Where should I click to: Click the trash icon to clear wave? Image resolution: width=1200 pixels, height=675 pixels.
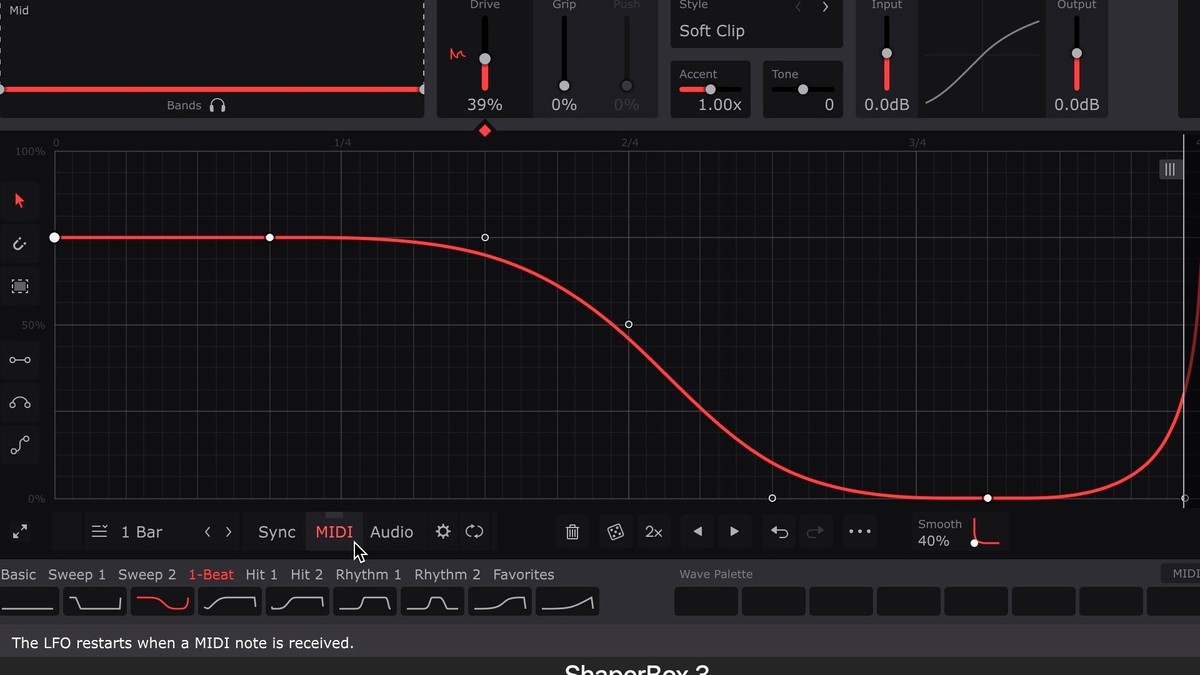point(572,532)
